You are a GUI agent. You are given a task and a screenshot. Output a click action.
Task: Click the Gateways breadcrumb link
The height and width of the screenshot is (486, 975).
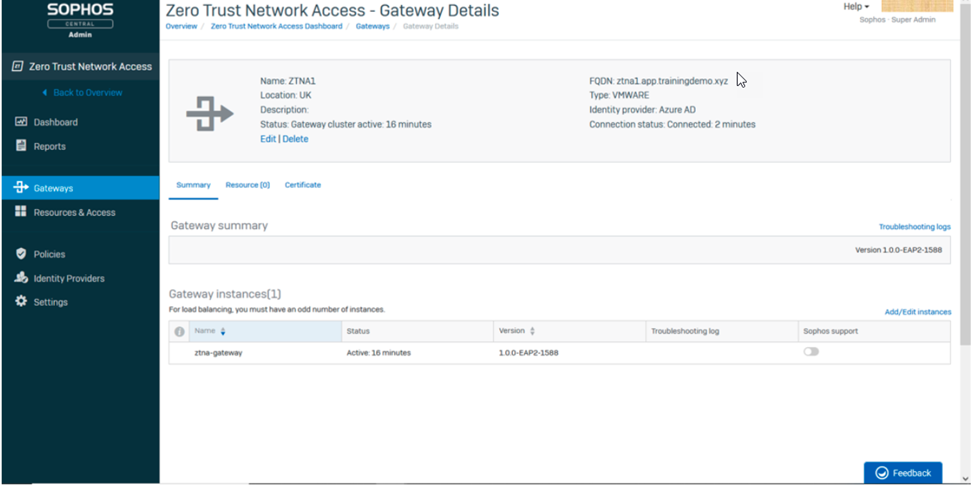tap(372, 26)
